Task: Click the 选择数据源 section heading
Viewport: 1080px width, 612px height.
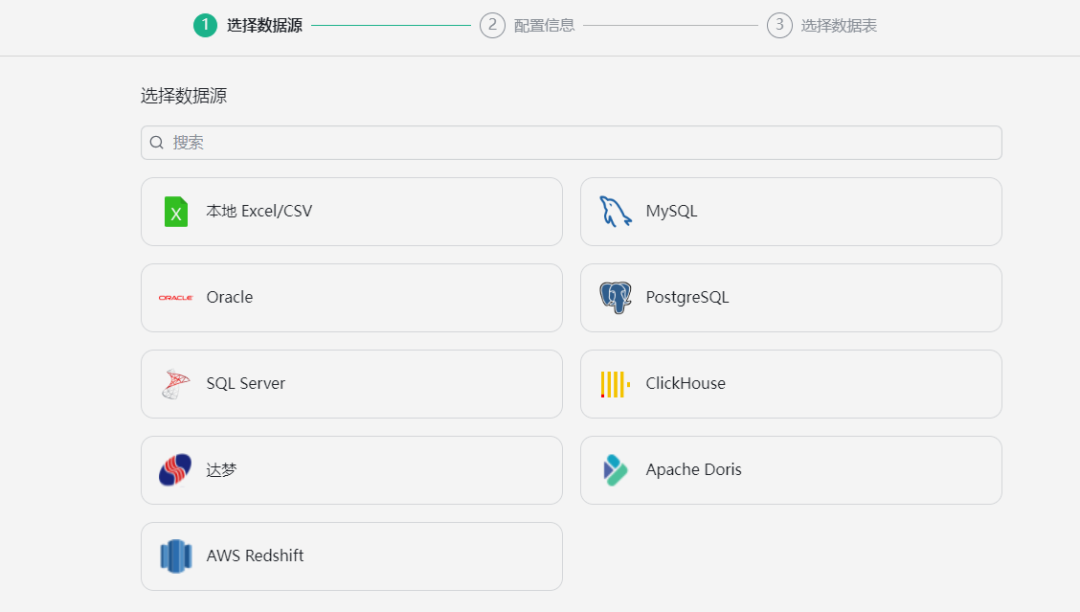Action: (183, 96)
